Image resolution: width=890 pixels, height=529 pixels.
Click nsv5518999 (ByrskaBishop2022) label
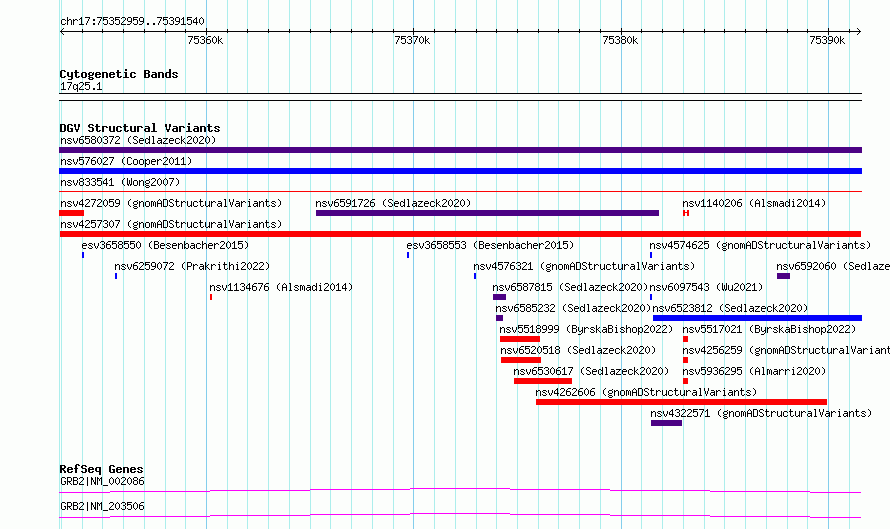click(586, 329)
